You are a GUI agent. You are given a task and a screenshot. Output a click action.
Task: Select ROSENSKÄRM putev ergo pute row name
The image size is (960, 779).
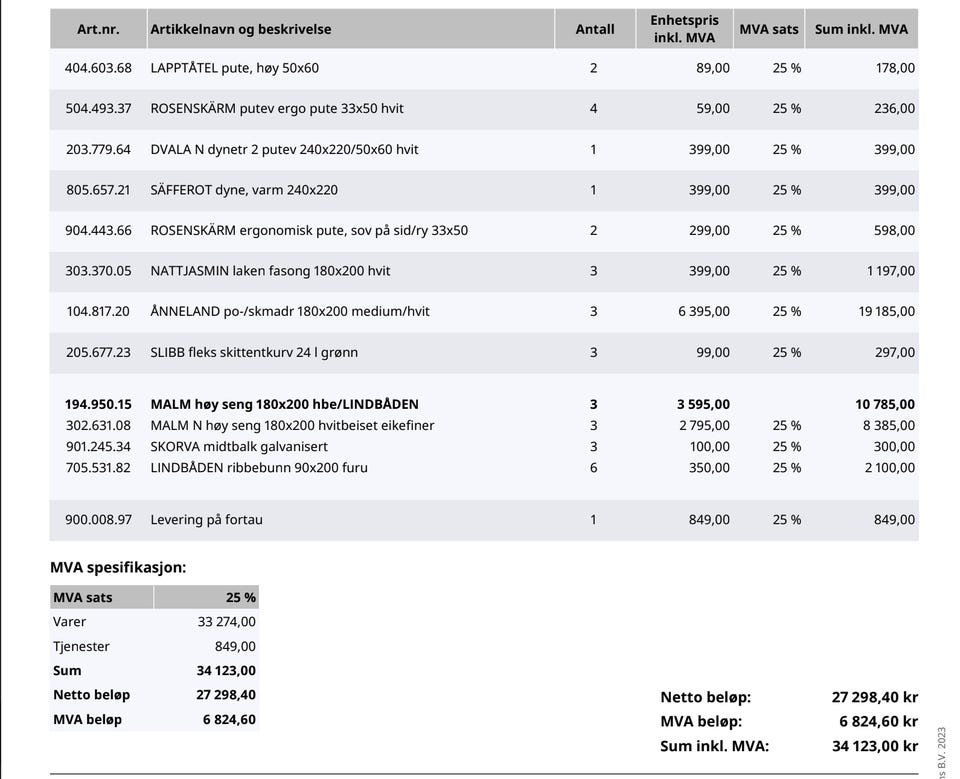coord(277,108)
